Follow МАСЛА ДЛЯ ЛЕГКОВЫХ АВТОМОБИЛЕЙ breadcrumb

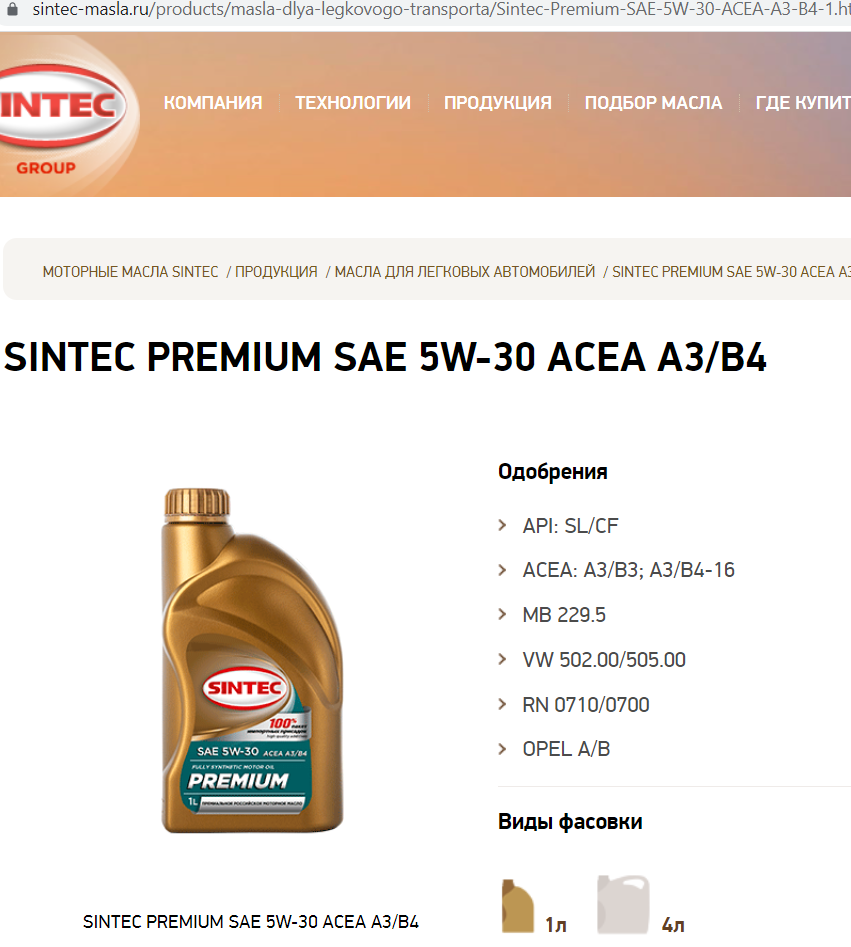pos(465,272)
